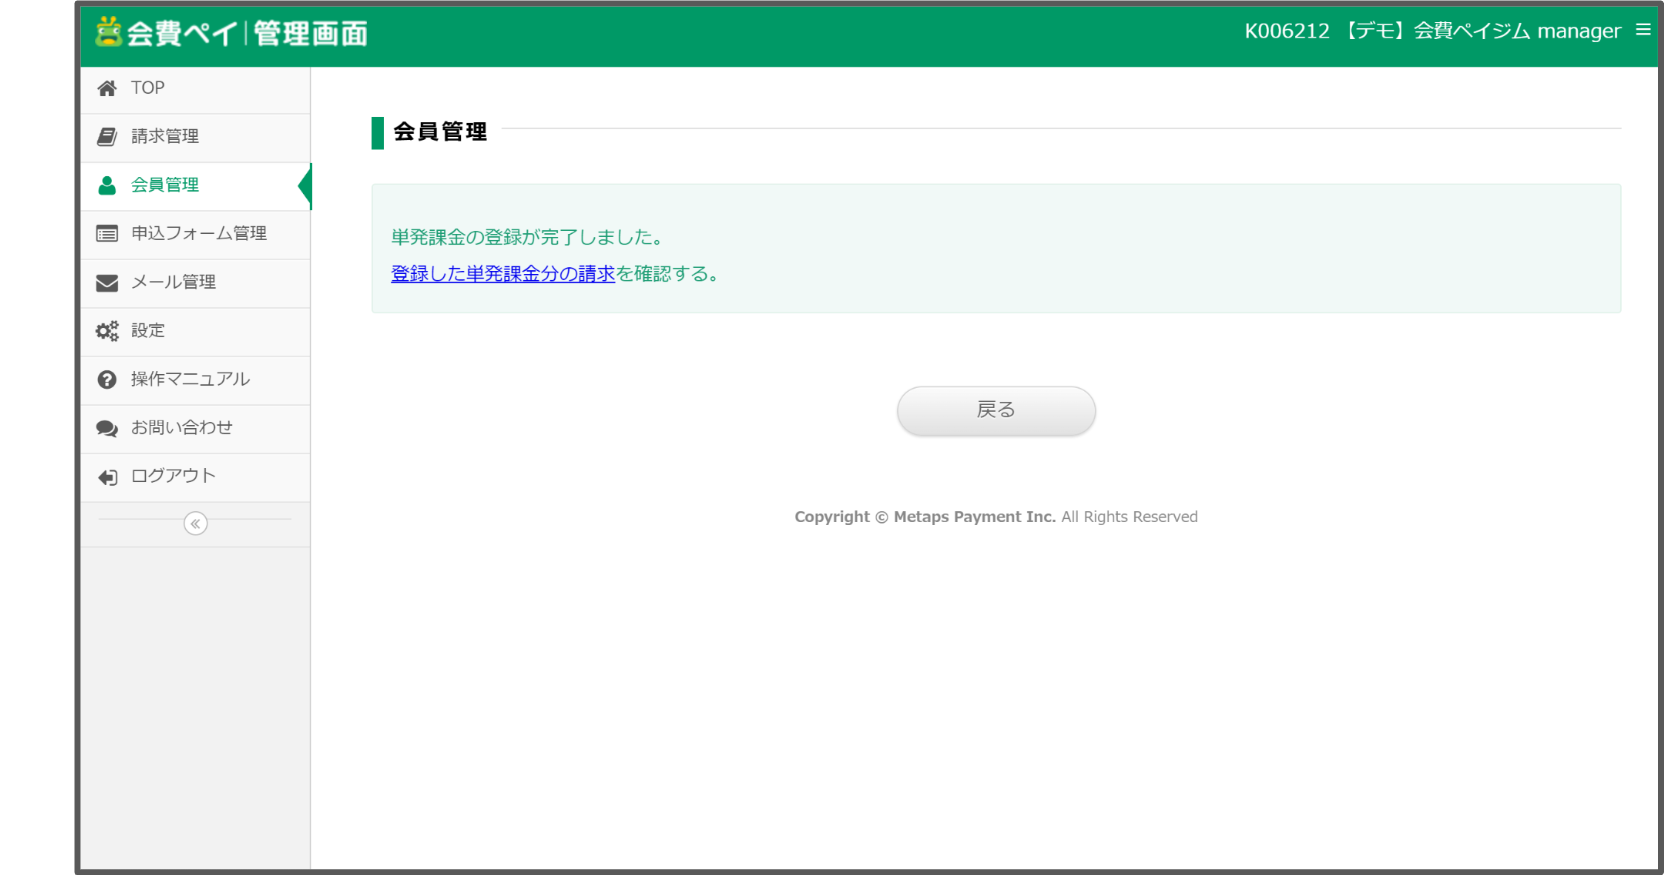Viewport: 1665px width, 875px height.
Task: Select 会員管理 in the sidebar
Action: [x=195, y=186]
